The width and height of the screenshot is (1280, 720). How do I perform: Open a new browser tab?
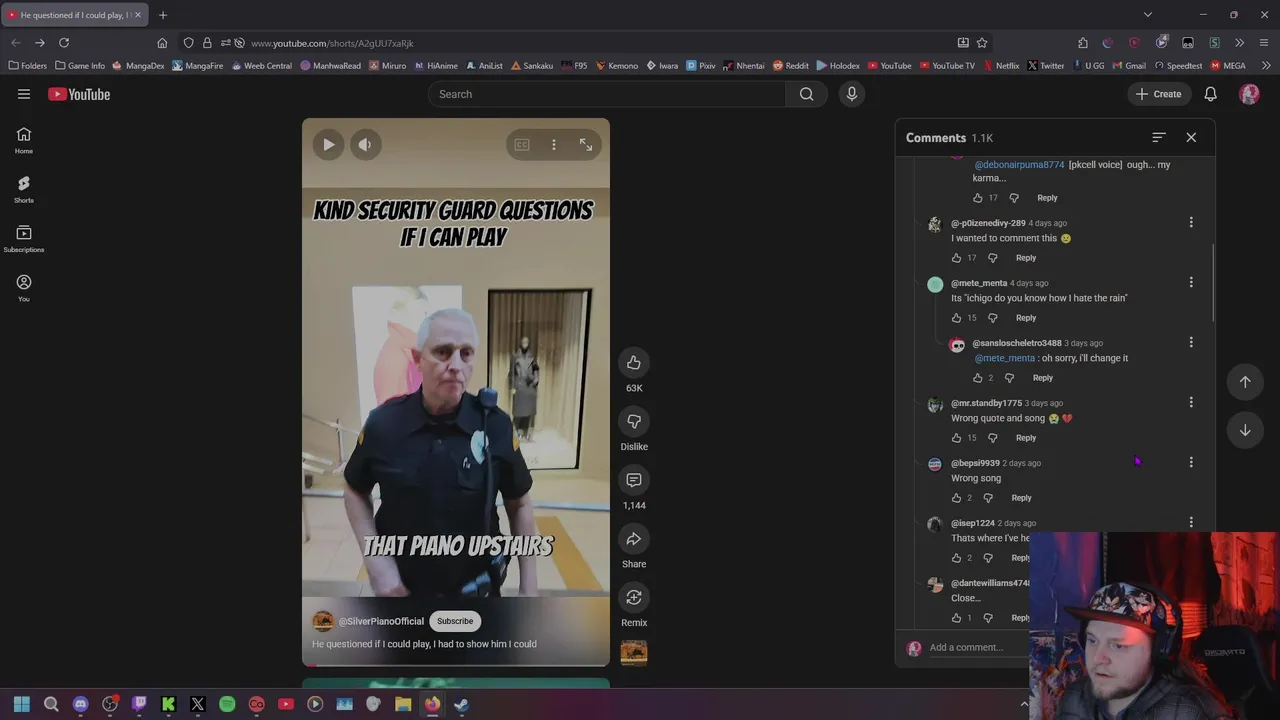(163, 15)
